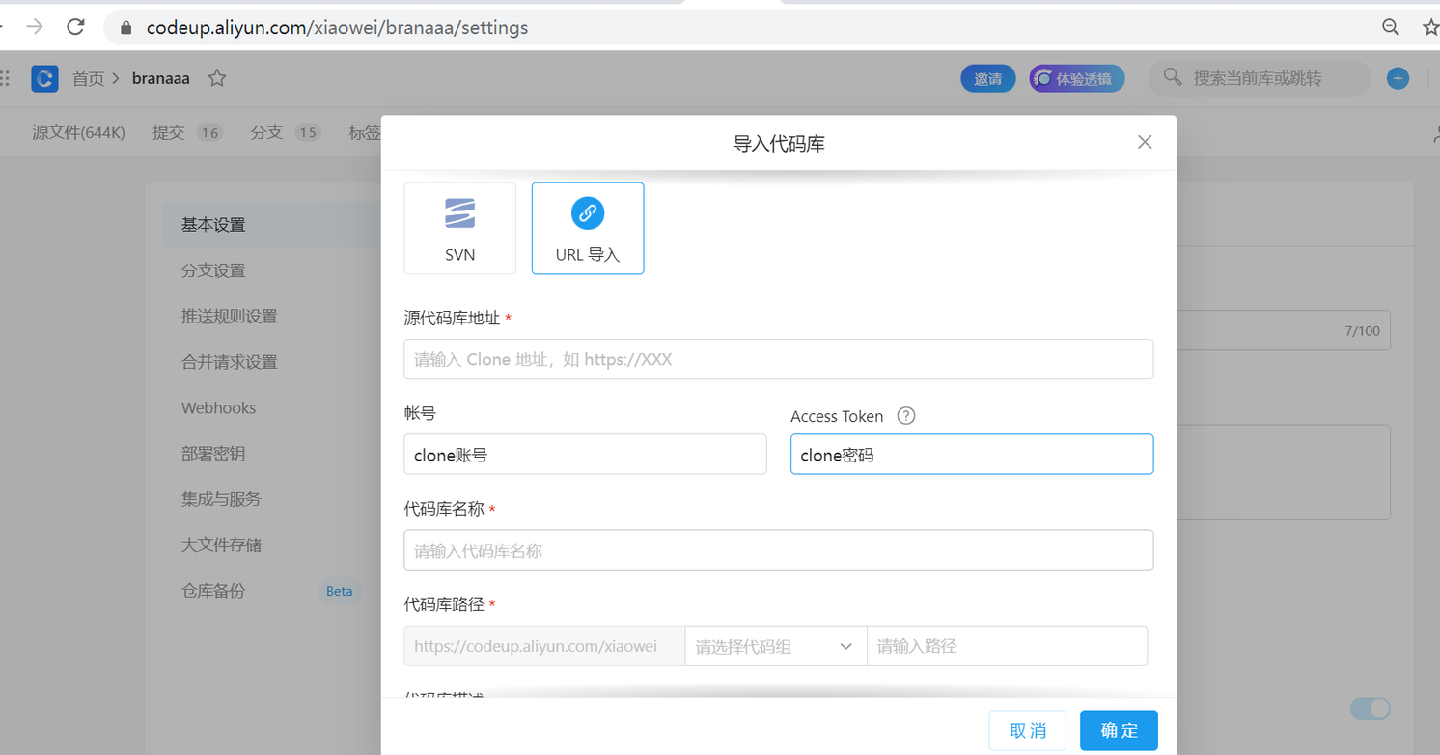Click 取消 to cancel import
Image resolution: width=1440 pixels, height=755 pixels.
tap(1028, 730)
